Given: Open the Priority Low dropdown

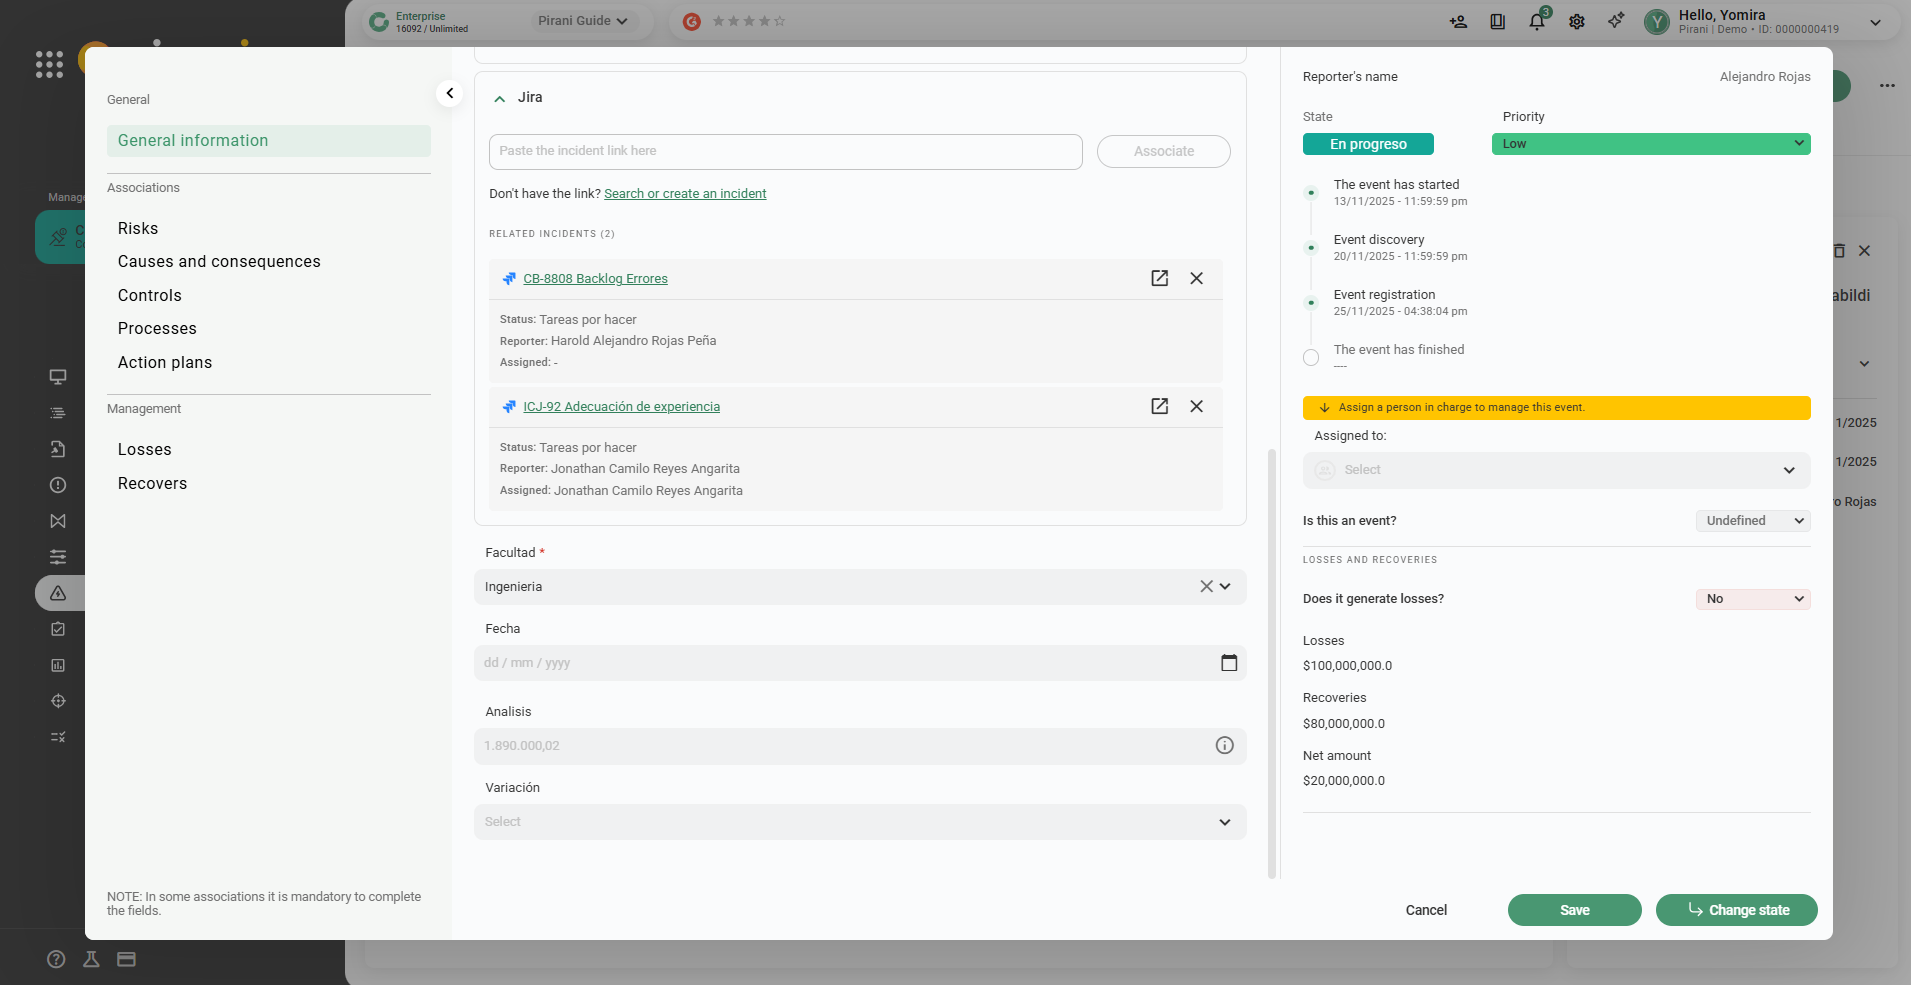Looking at the screenshot, I should click(1650, 144).
